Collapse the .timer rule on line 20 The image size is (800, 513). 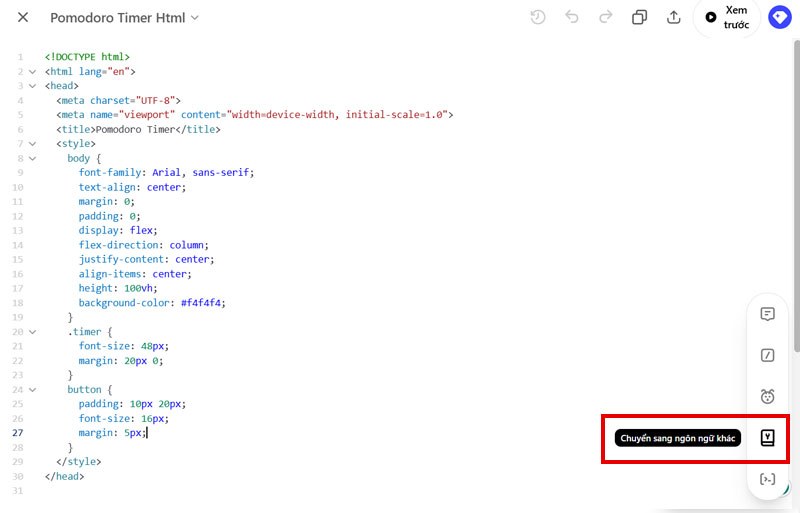[x=32, y=331]
